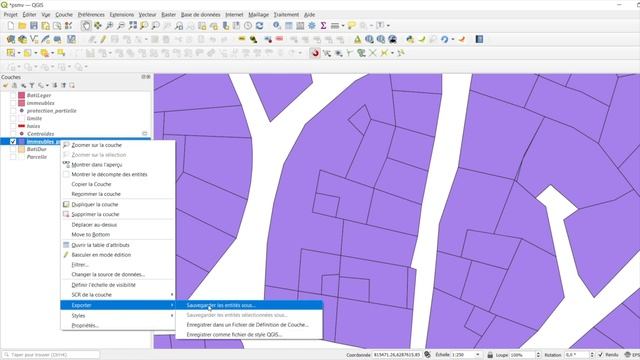Select the Pan map hand tool
640x360 pixels.
pyautogui.click(x=86, y=26)
